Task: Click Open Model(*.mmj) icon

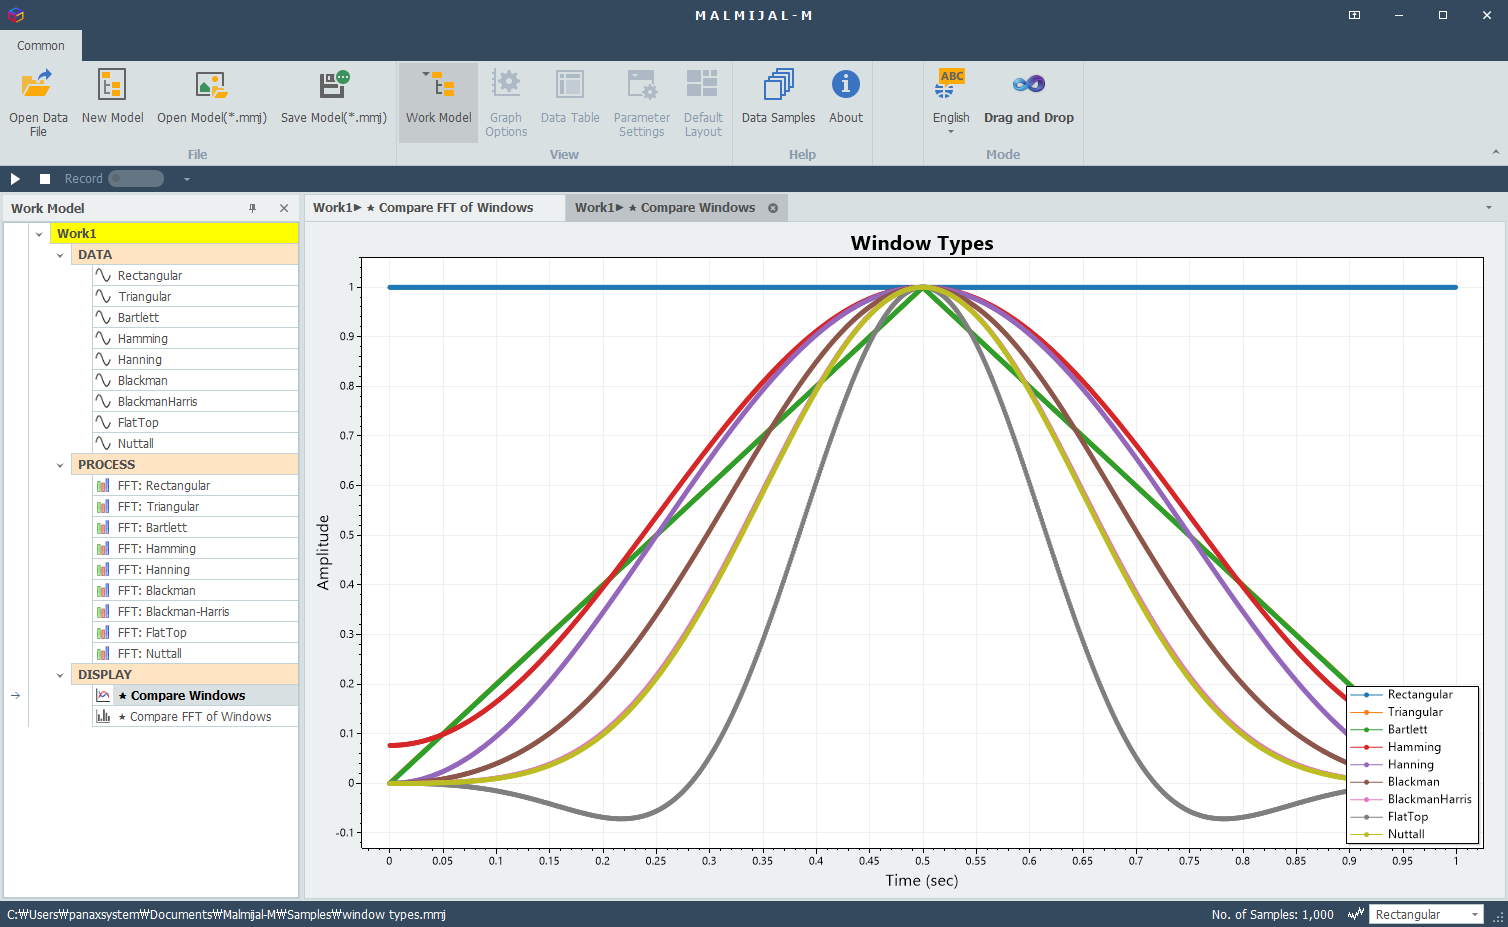Action: point(211,85)
